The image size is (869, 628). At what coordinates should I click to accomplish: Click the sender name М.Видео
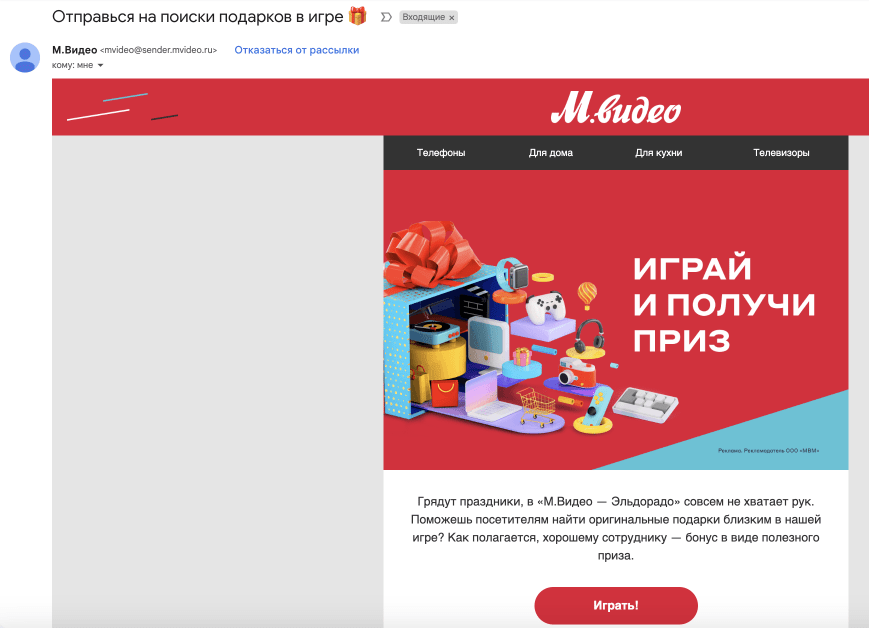point(74,50)
